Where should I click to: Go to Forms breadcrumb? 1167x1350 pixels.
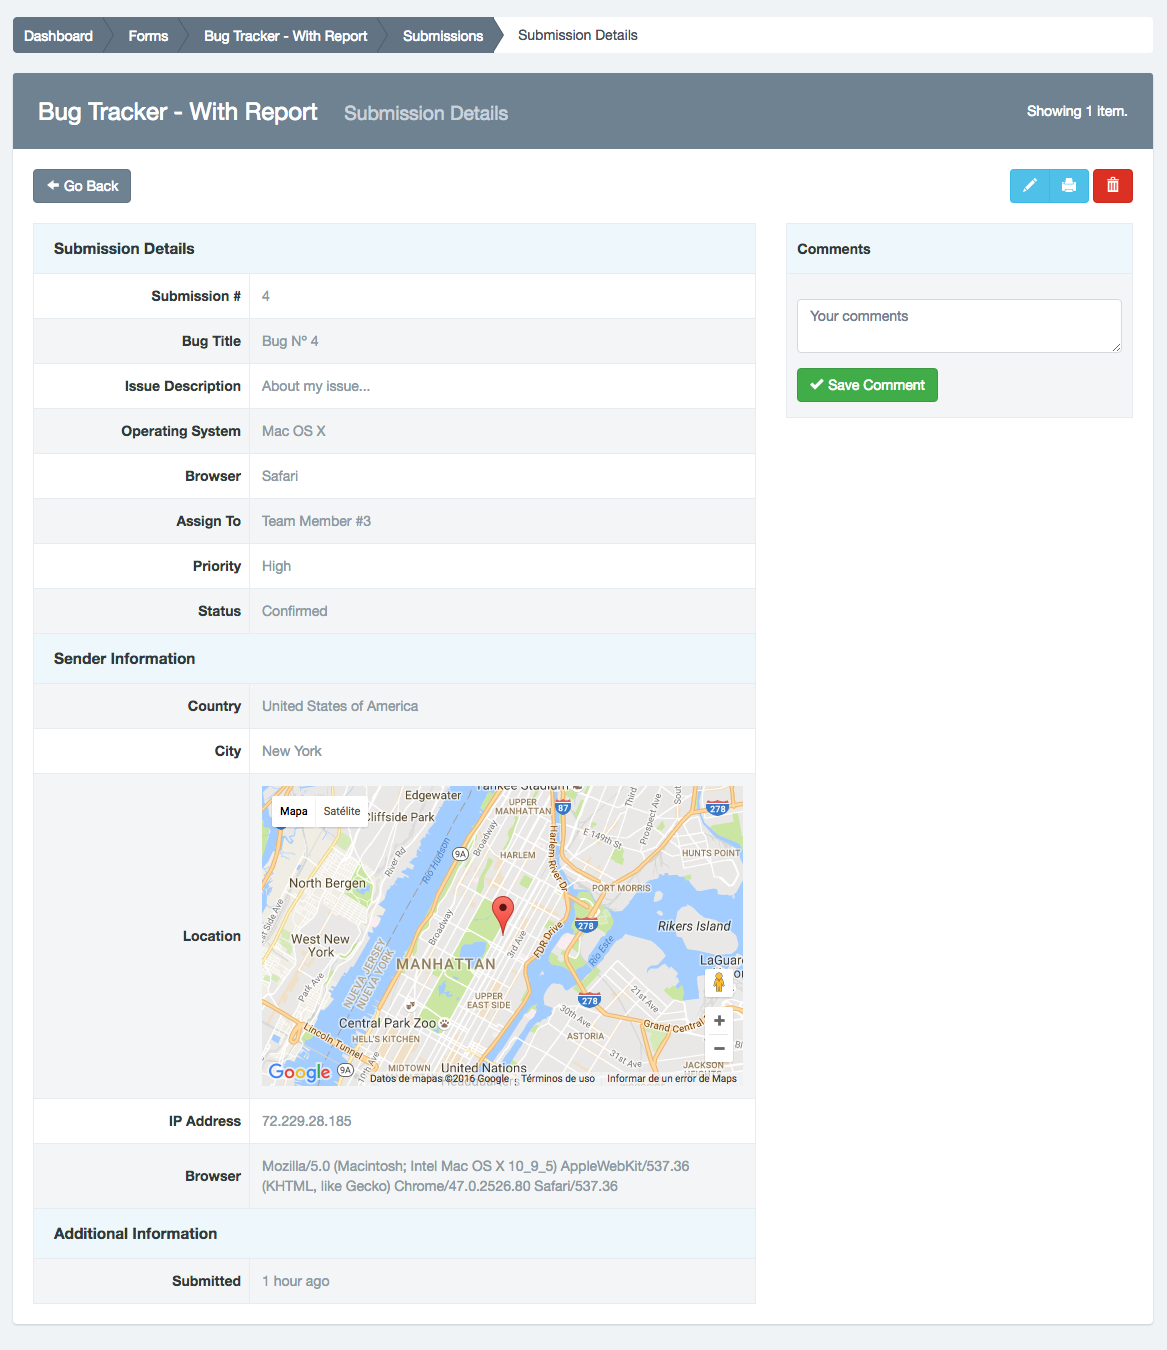point(148,36)
